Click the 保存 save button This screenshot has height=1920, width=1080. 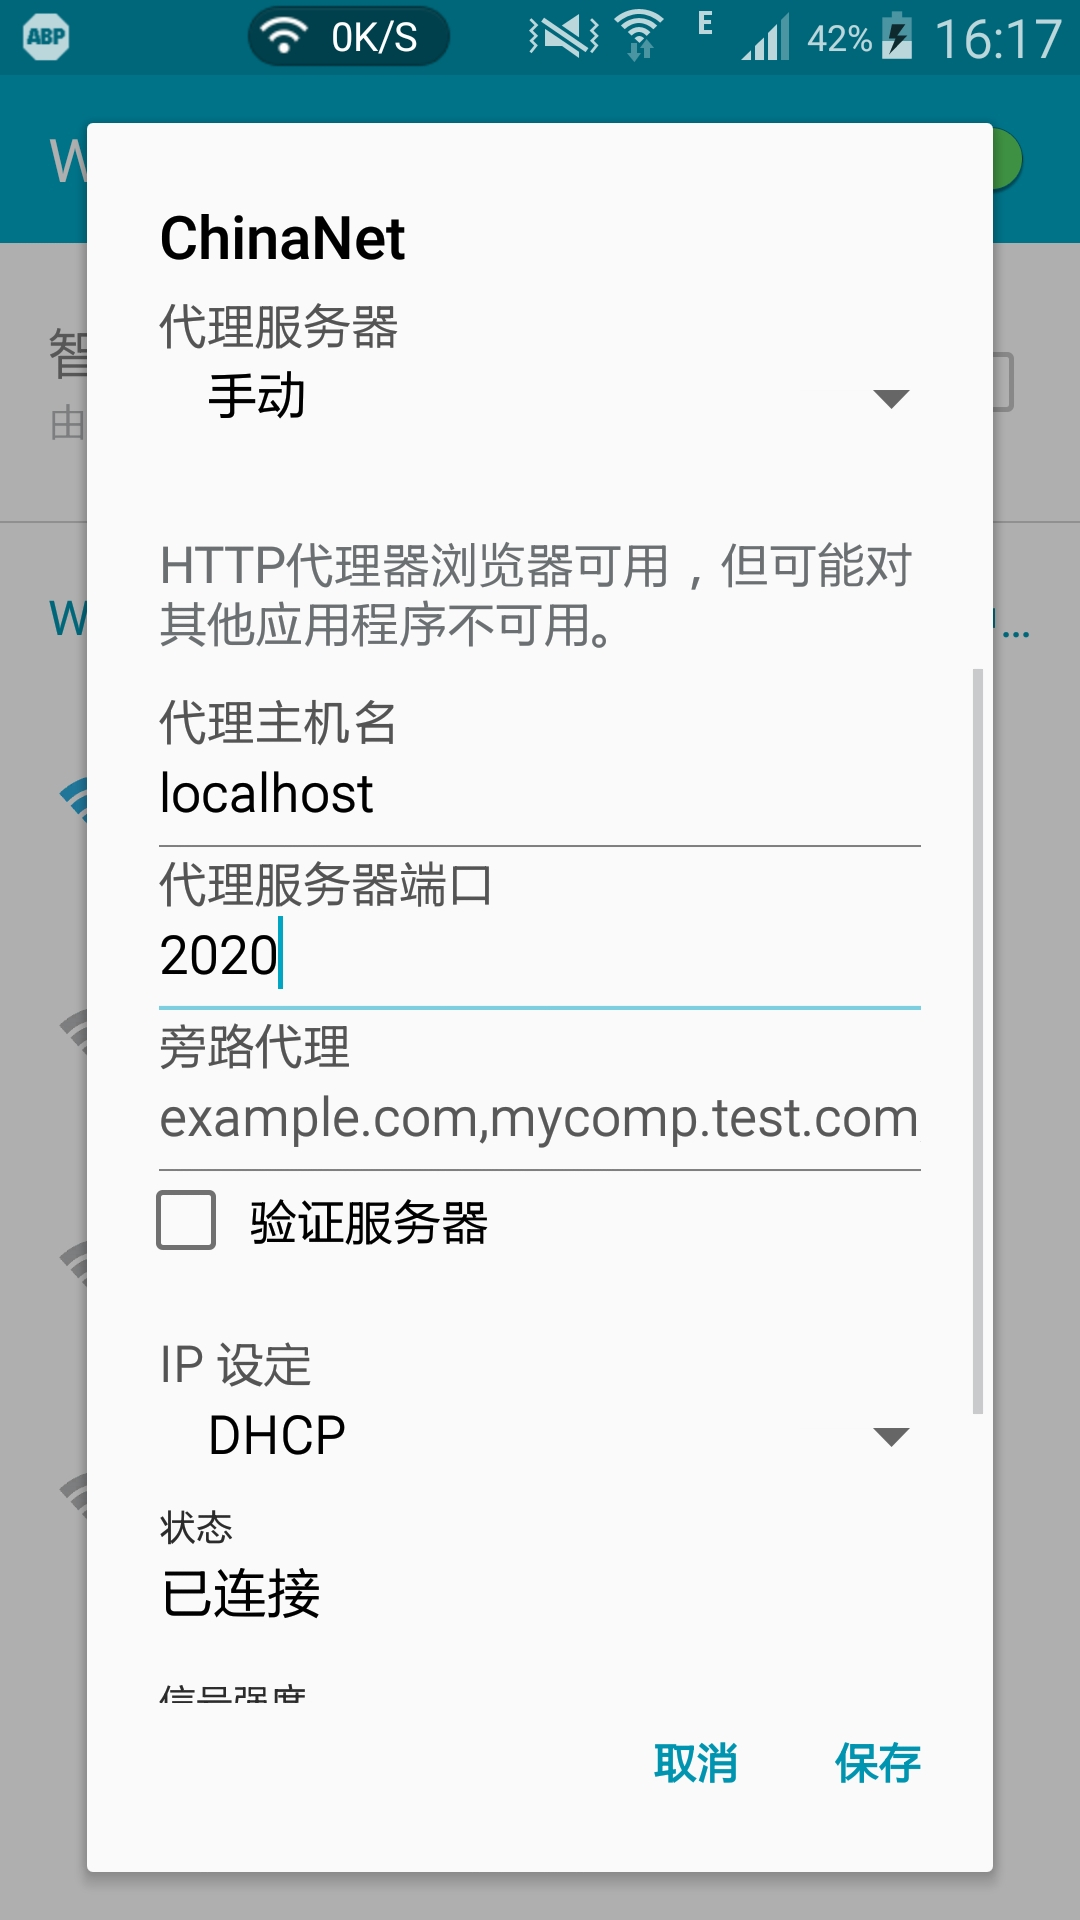coord(878,1763)
